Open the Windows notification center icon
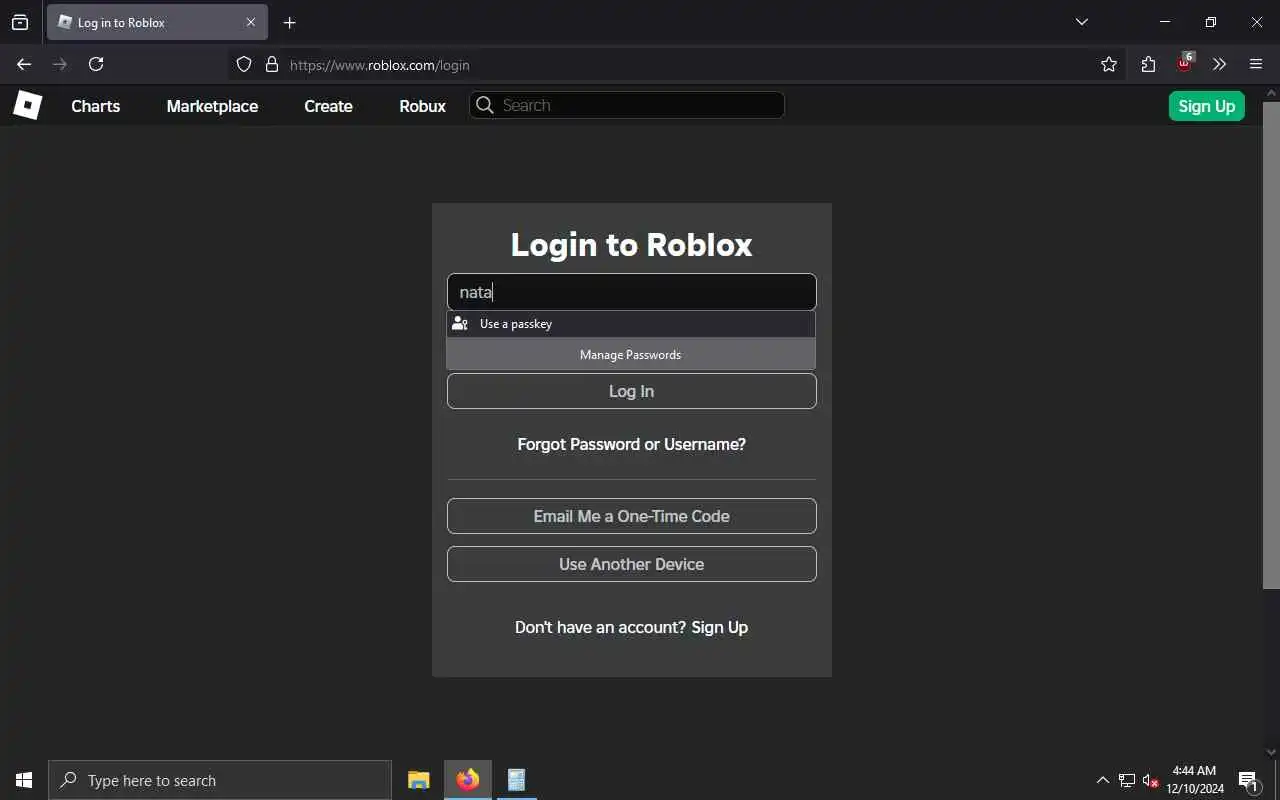Image resolution: width=1280 pixels, height=800 pixels. coord(1249,780)
